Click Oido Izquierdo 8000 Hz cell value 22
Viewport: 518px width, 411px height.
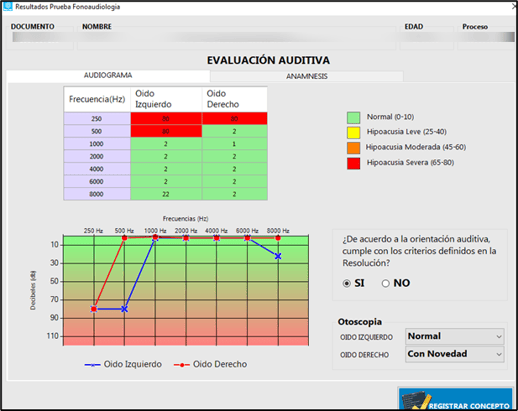coord(166,194)
